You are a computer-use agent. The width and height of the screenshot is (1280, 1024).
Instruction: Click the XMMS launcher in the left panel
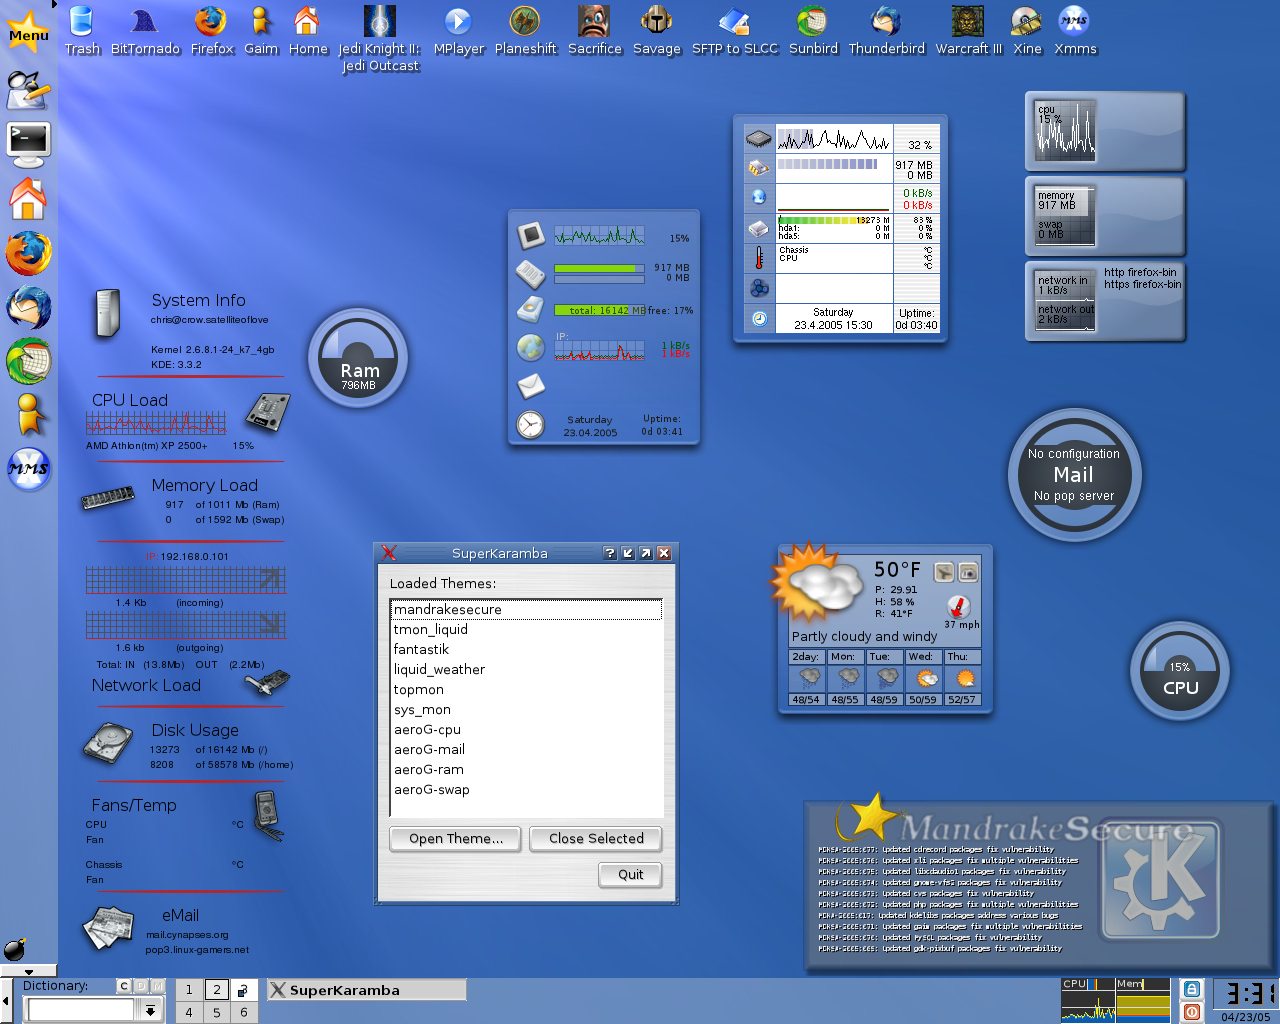tap(28, 469)
